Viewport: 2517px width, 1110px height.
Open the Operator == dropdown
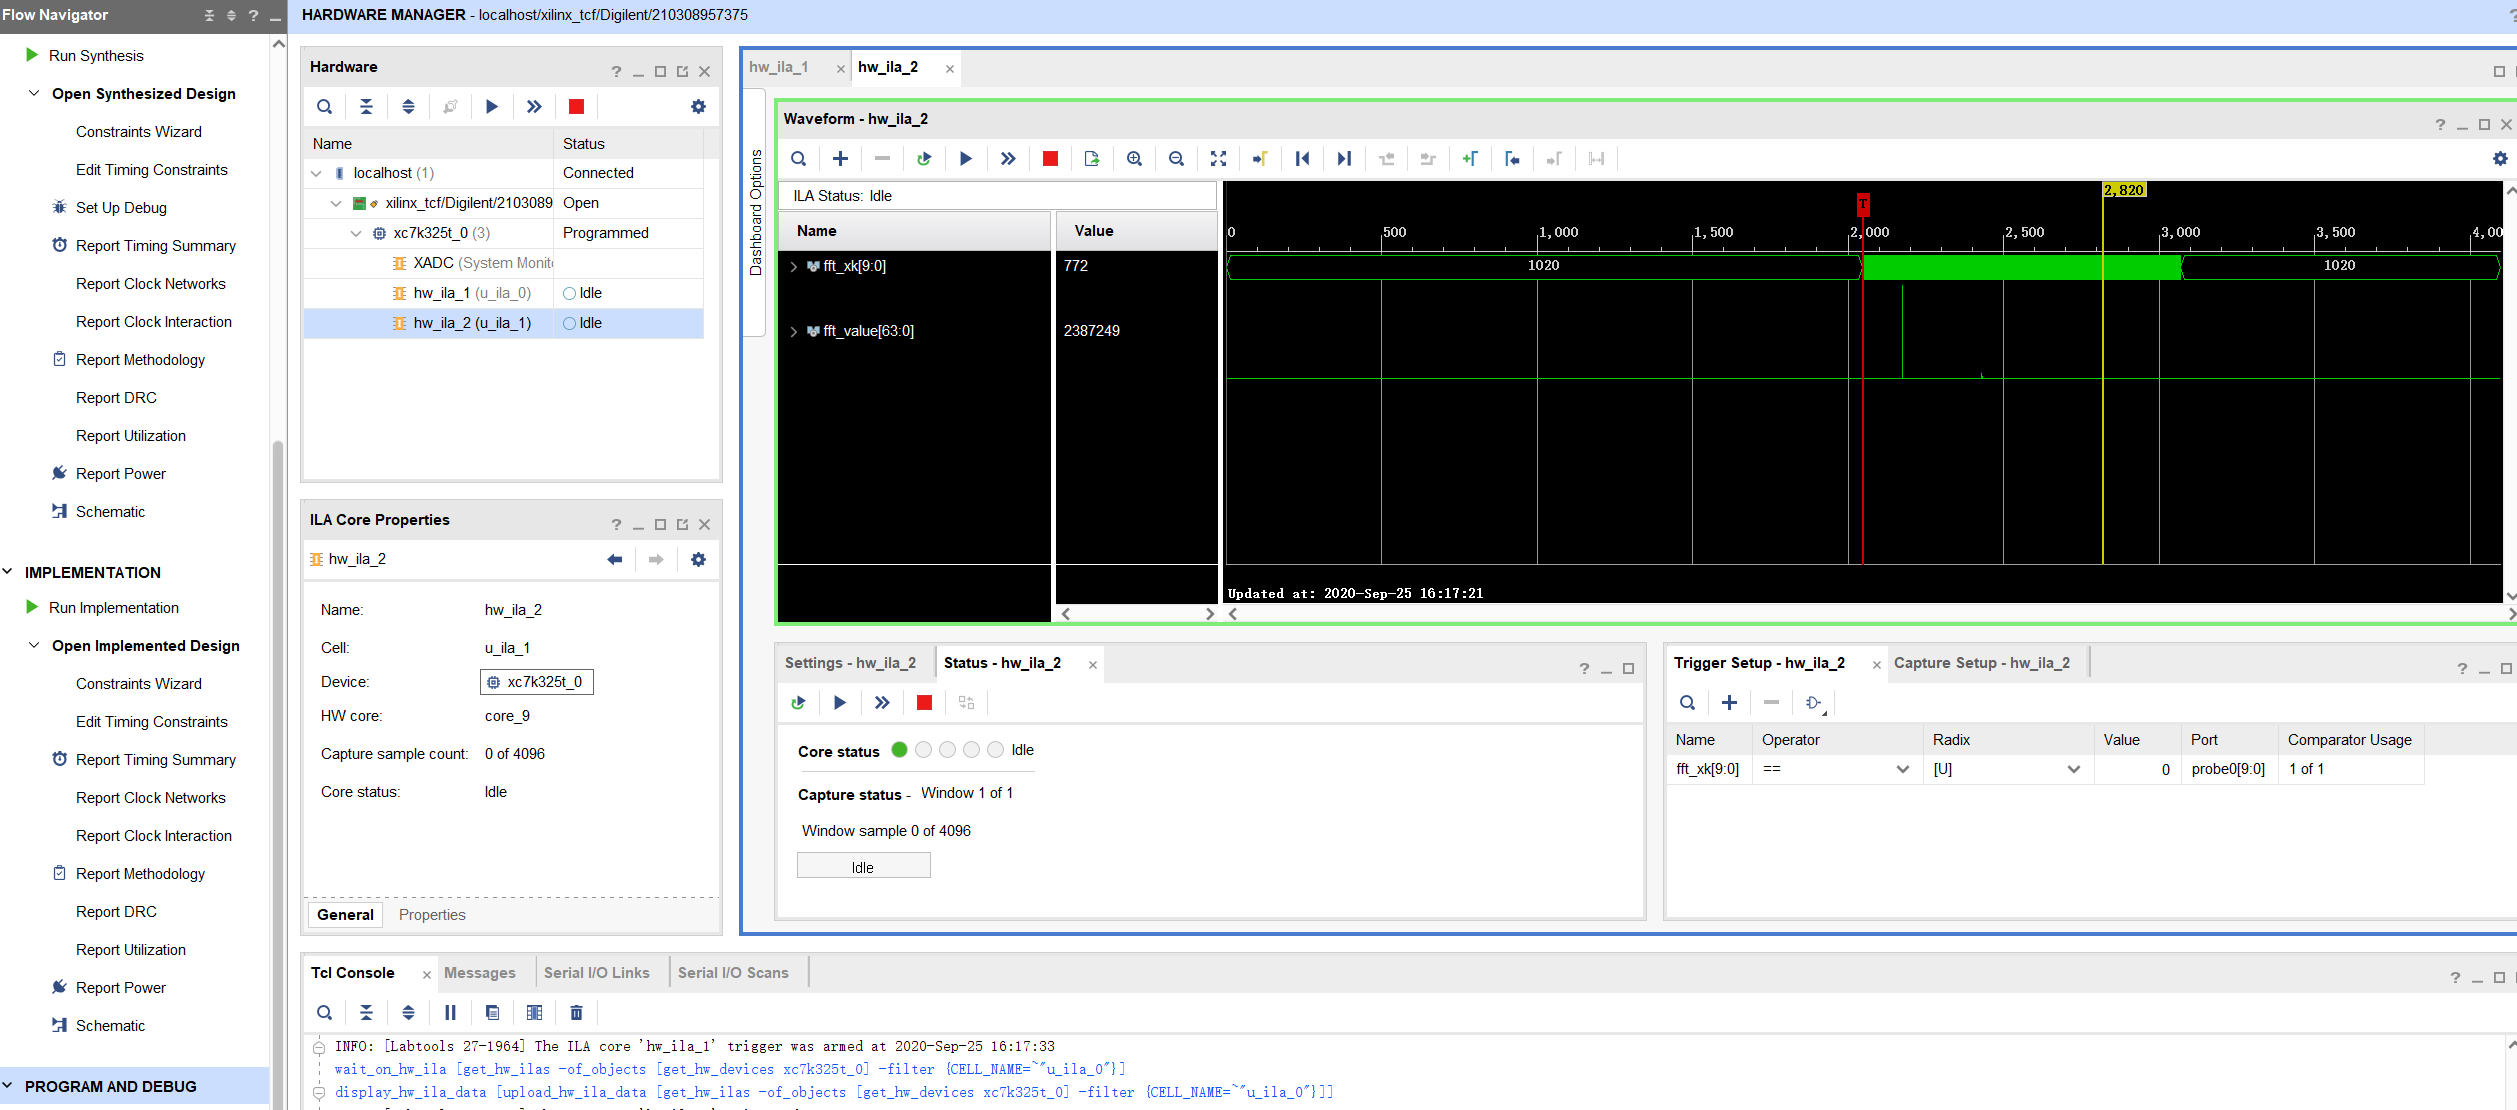point(1902,769)
